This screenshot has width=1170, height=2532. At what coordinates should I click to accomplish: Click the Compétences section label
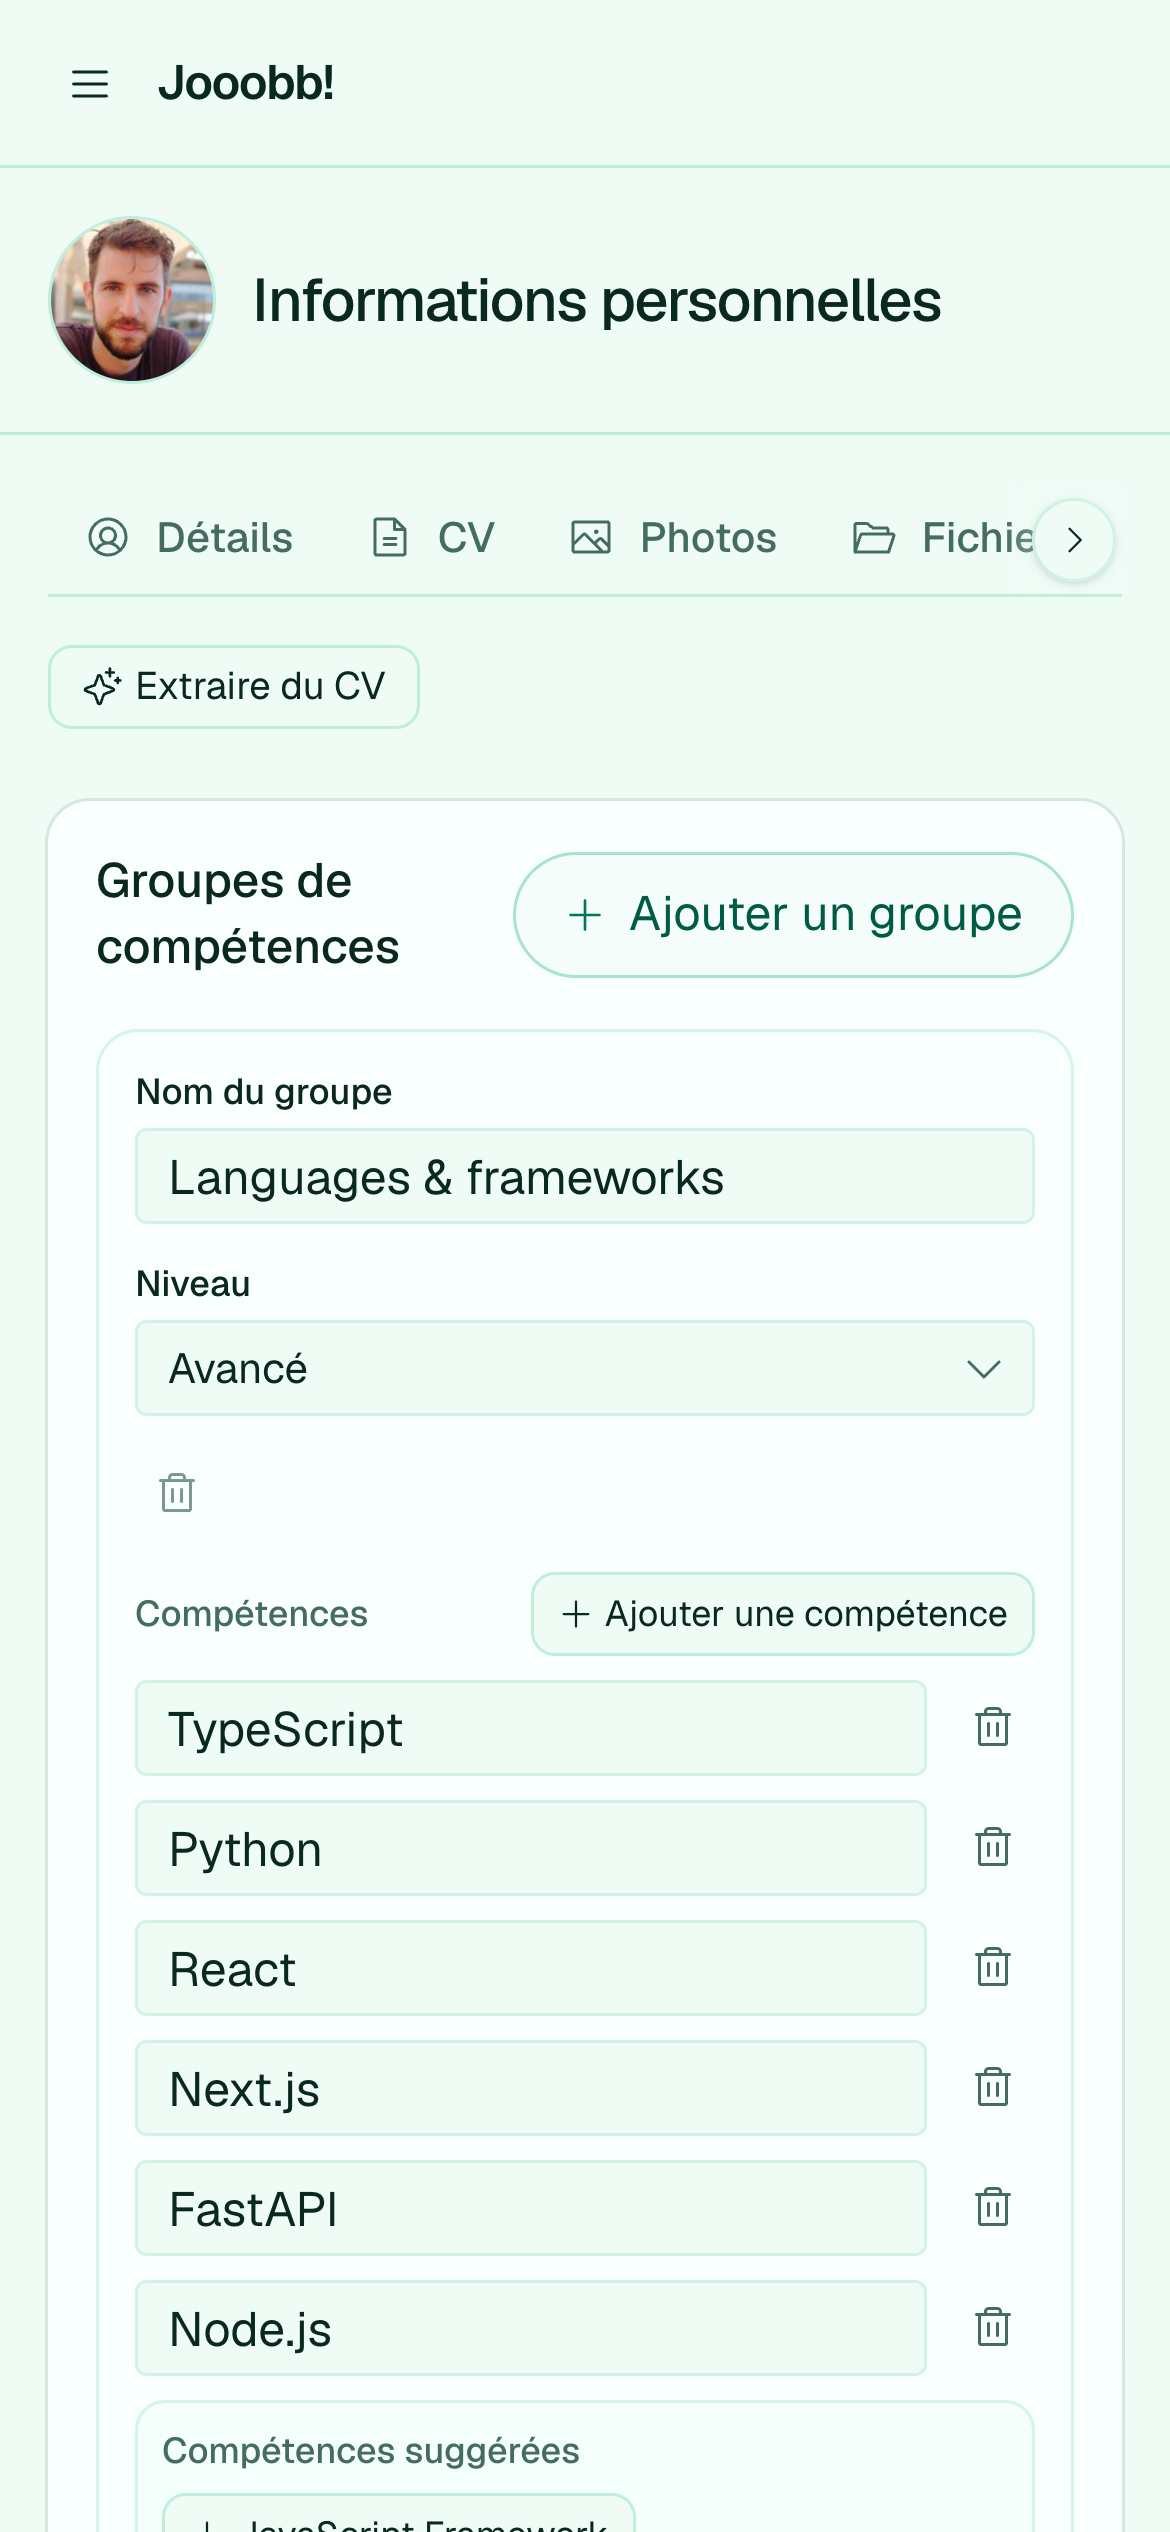252,1614
